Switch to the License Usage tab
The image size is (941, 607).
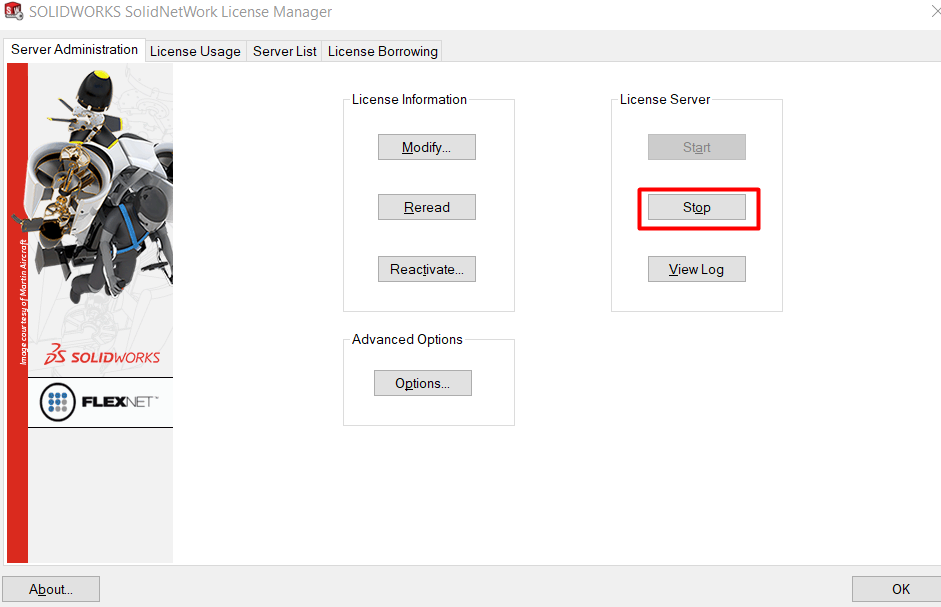(195, 51)
